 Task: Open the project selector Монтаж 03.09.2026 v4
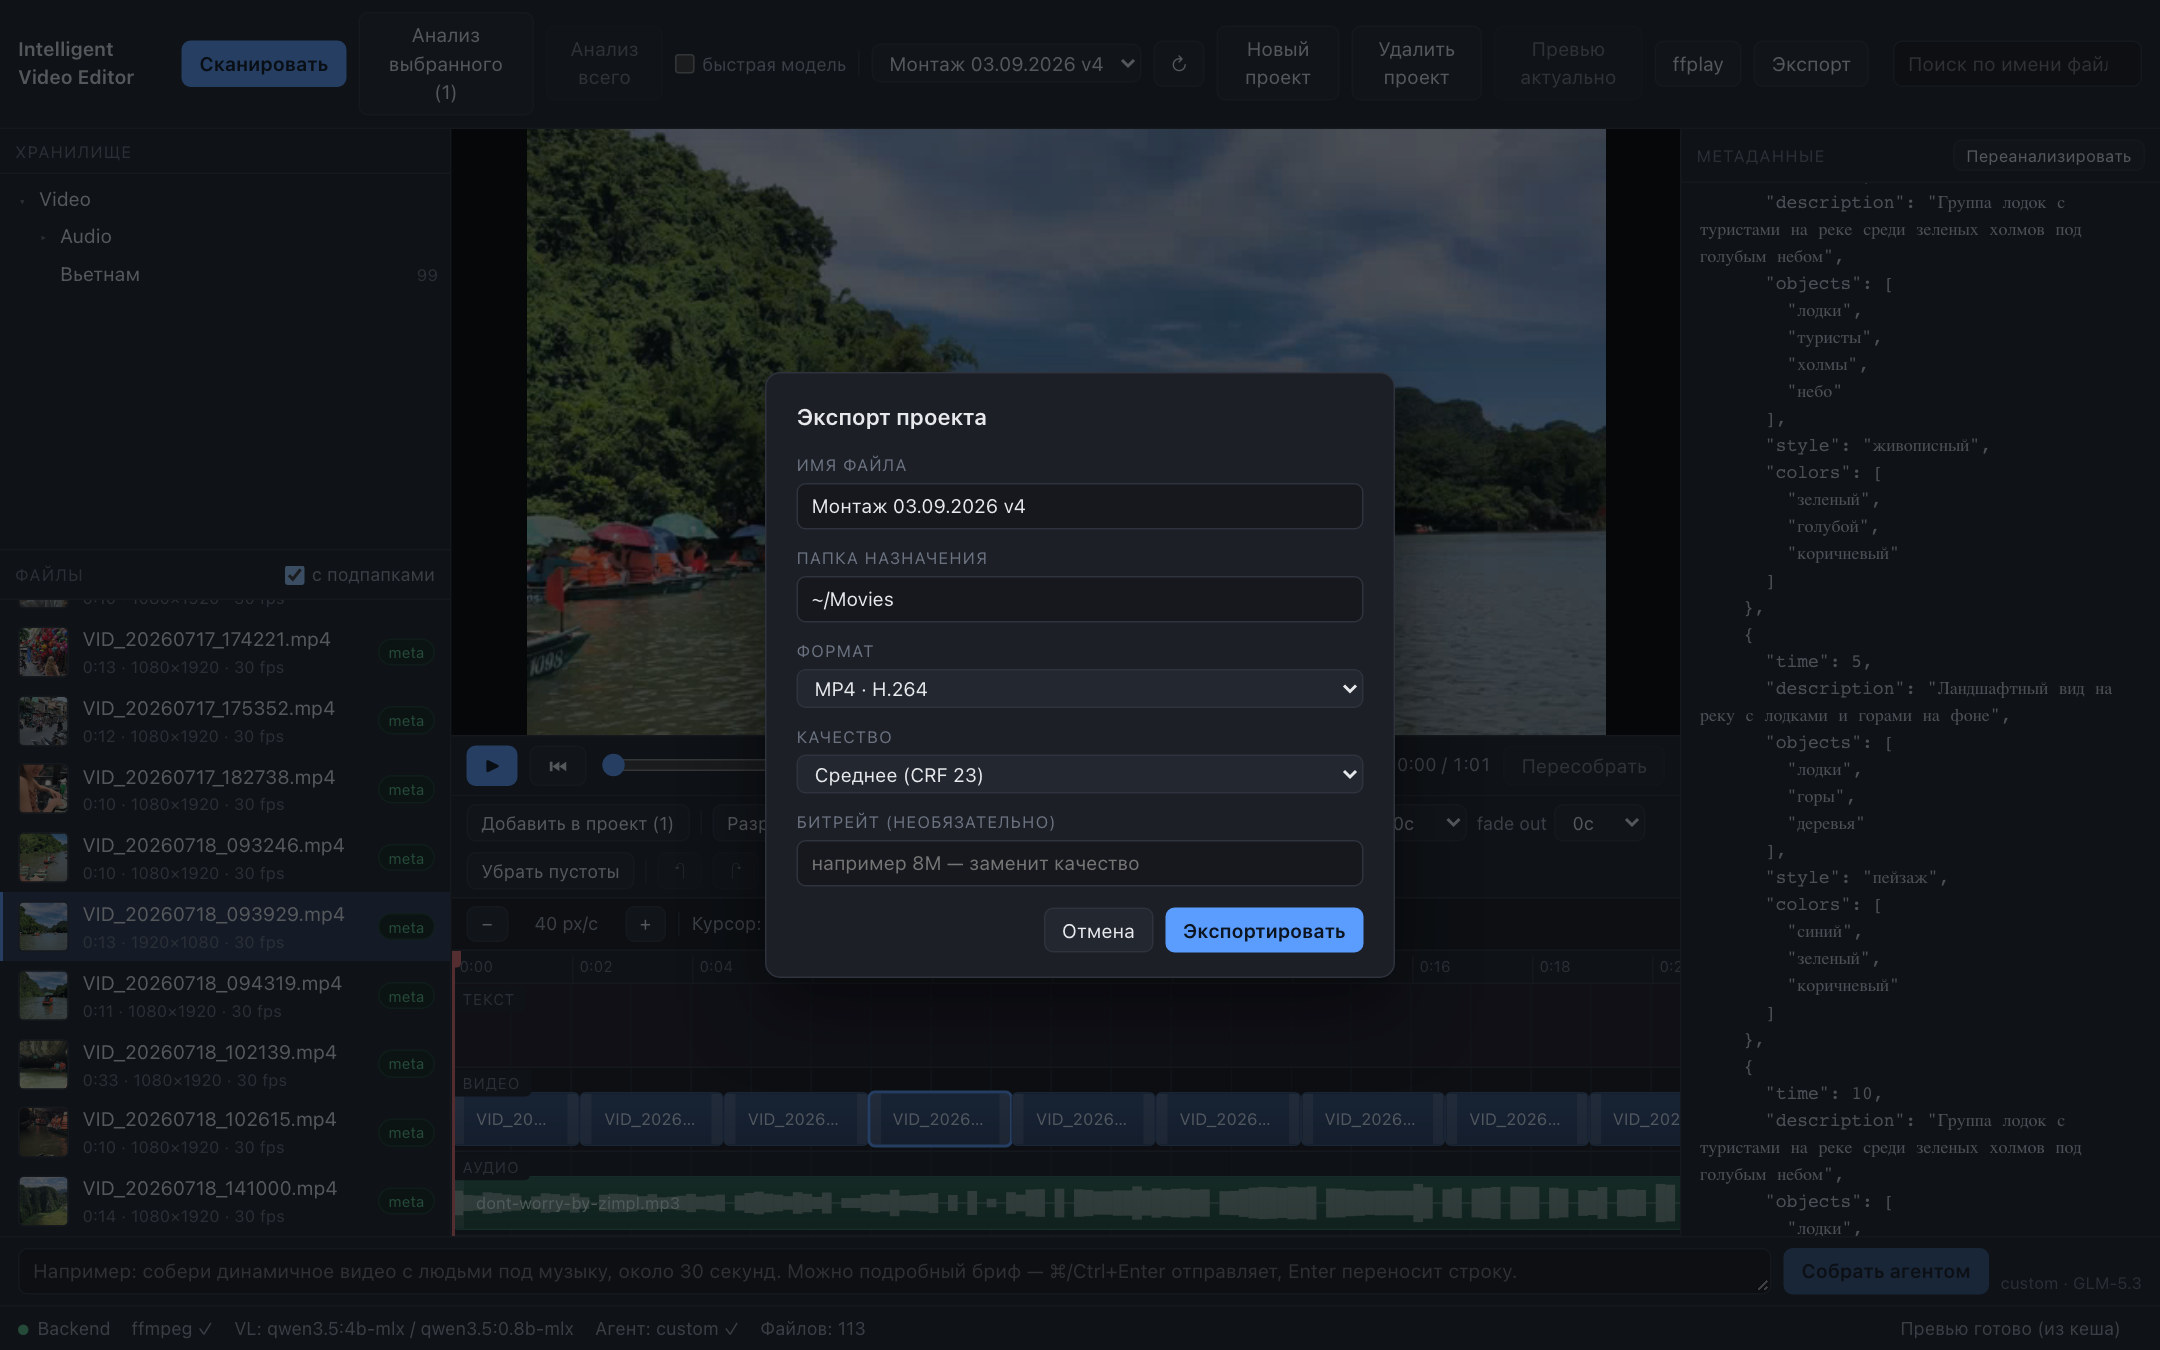(1007, 64)
